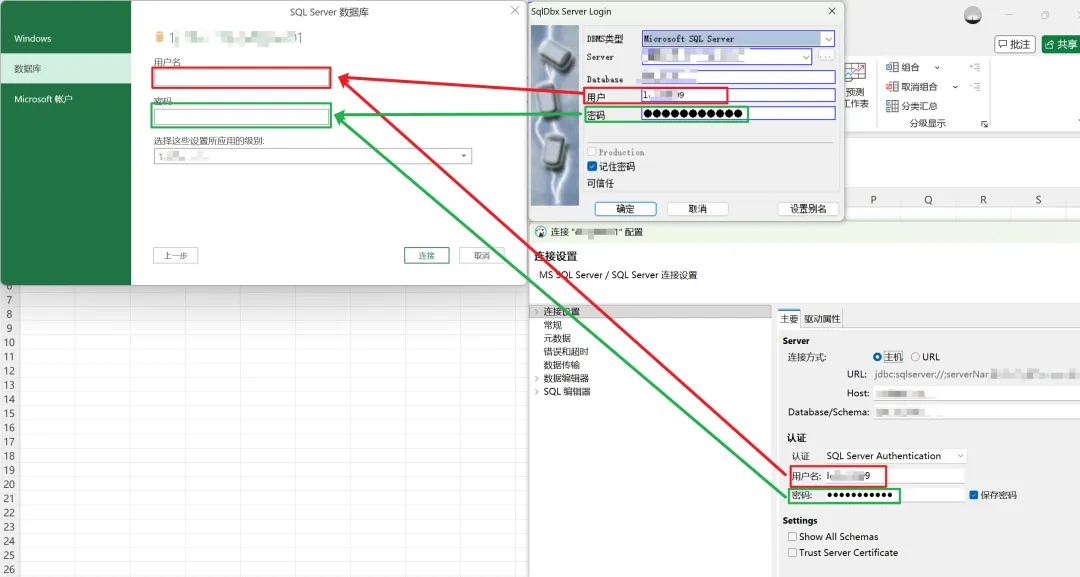Viewport: 1080px width, 577px height.
Task: Click the Host field in connection settings
Action: pos(977,393)
